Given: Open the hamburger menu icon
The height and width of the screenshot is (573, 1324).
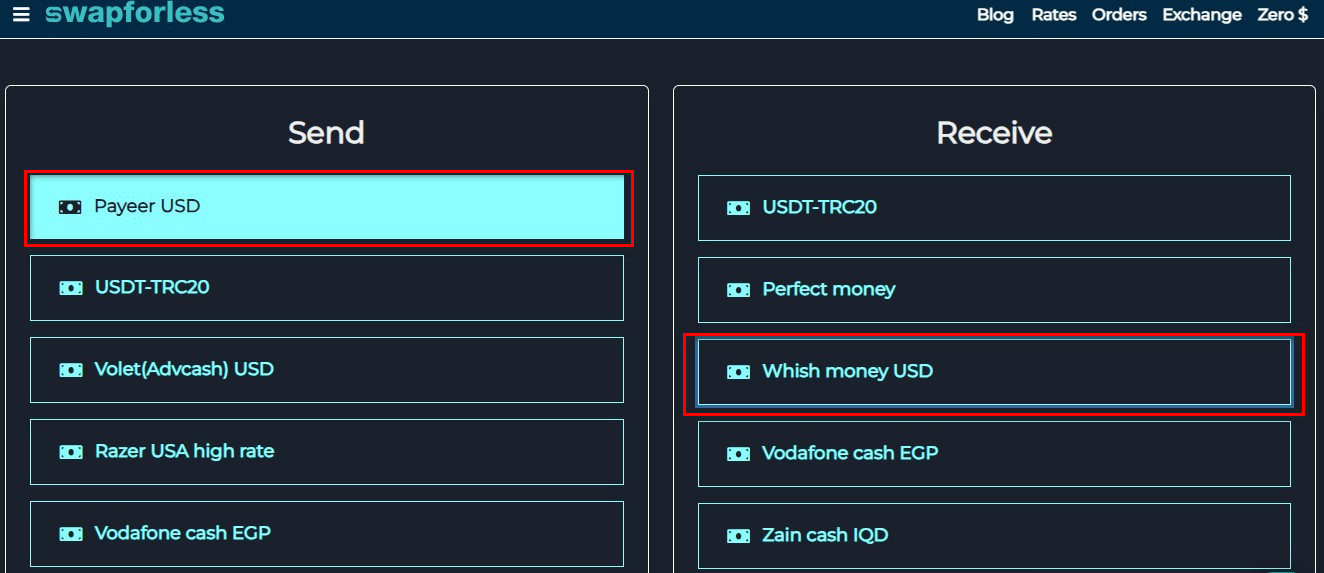Looking at the screenshot, I should 21,15.
